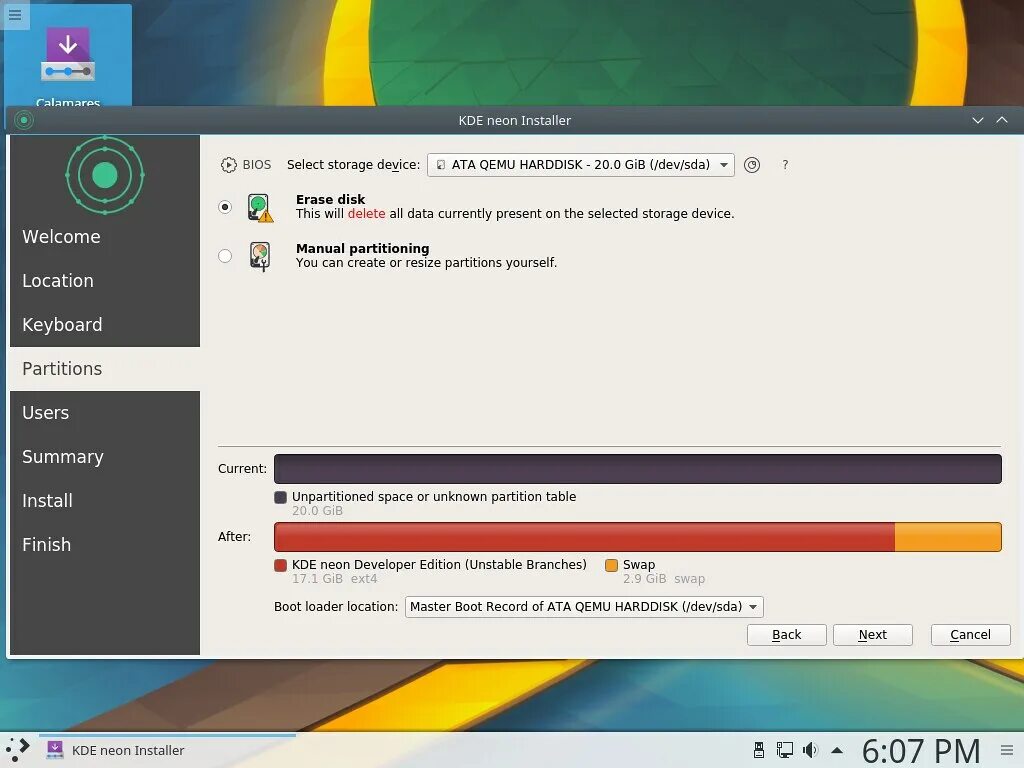Click the '20.0 GiB' size text
The width and height of the screenshot is (1024, 768).
317,511
